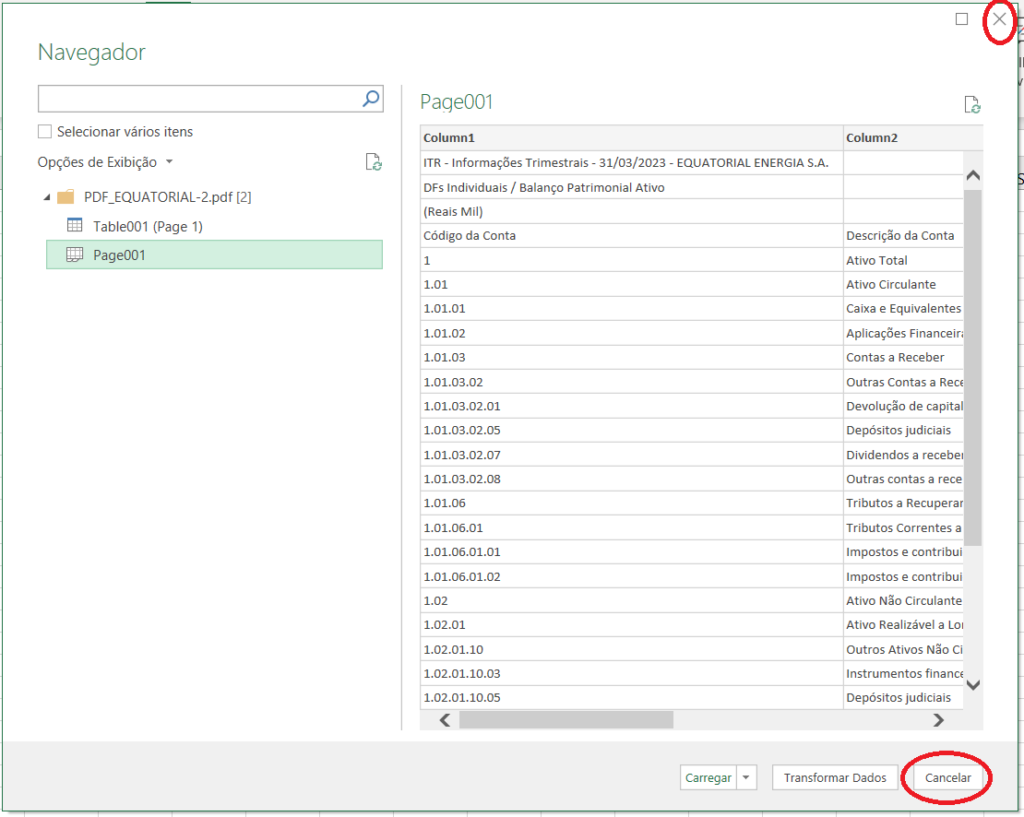Open Opções de Exibição dropdown
Screen dimensions: 1024x817
(x=104, y=162)
